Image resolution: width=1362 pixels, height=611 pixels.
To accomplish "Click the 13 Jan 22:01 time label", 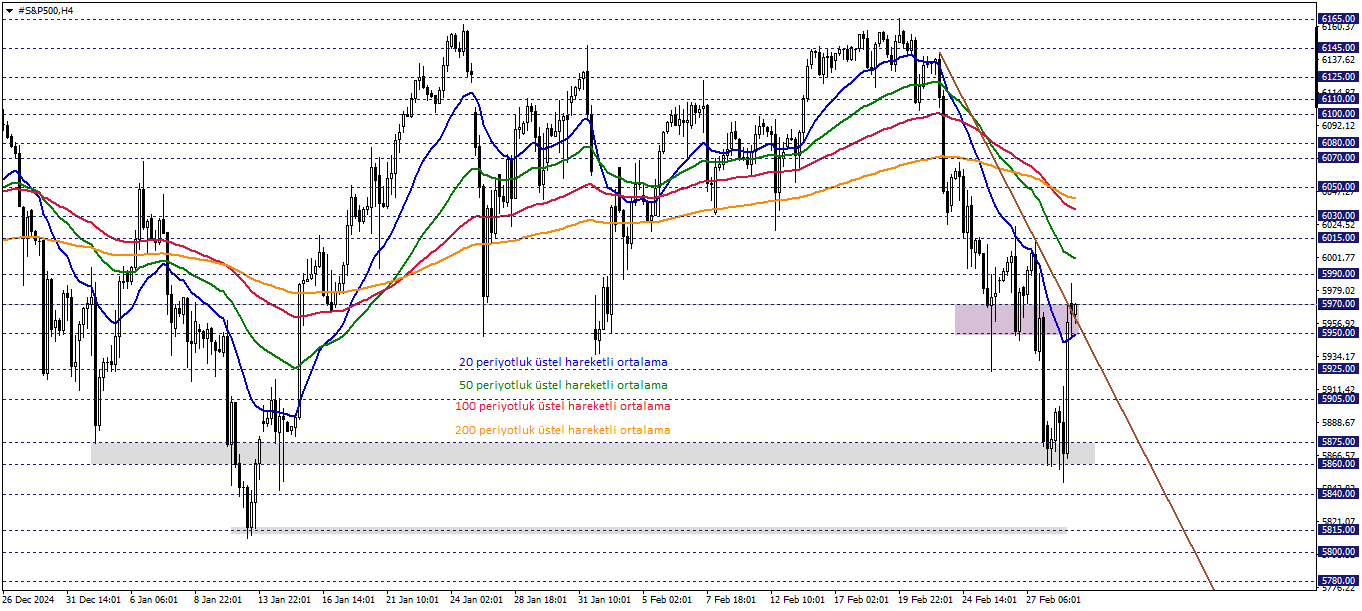I will coord(285,600).
